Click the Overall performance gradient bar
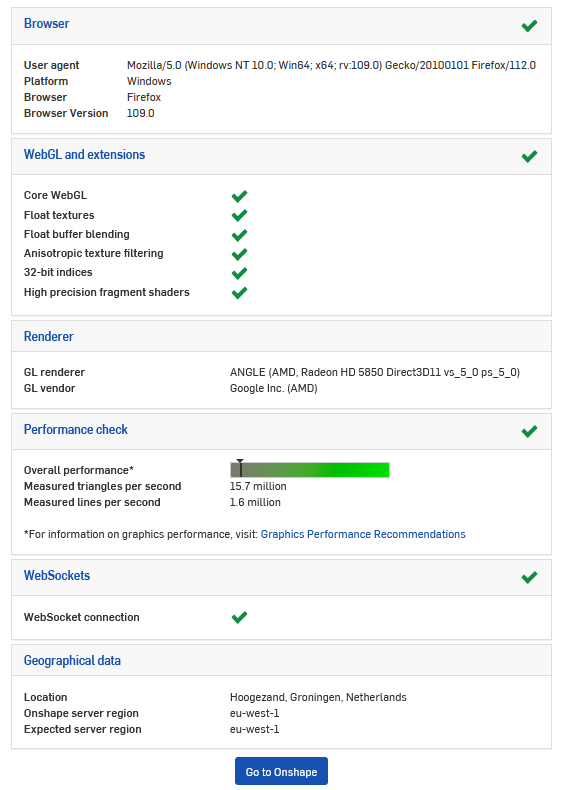 pos(310,470)
